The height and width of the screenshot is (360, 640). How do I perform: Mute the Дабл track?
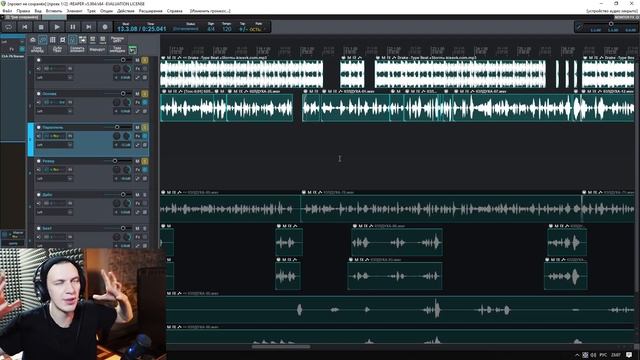pos(138,195)
